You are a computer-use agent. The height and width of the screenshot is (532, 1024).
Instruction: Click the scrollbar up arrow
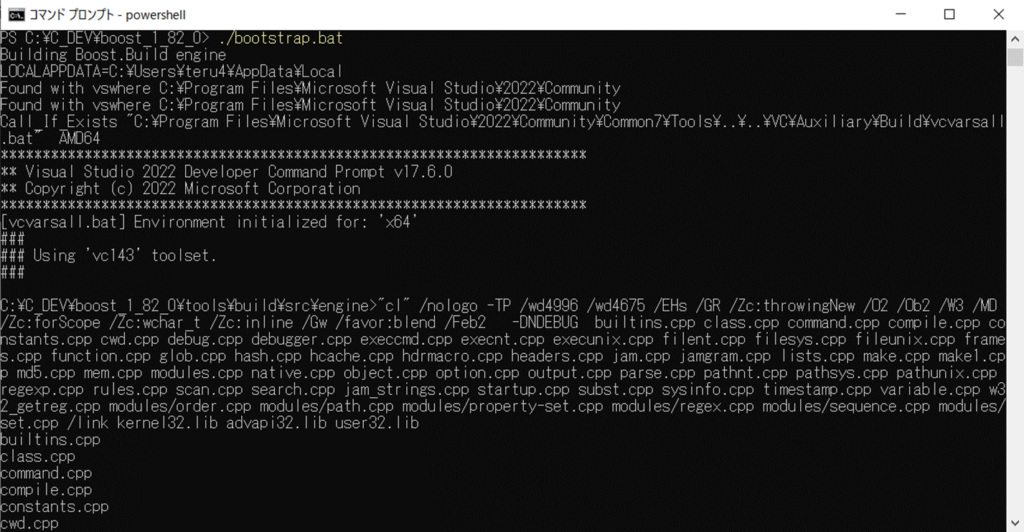[1015, 38]
